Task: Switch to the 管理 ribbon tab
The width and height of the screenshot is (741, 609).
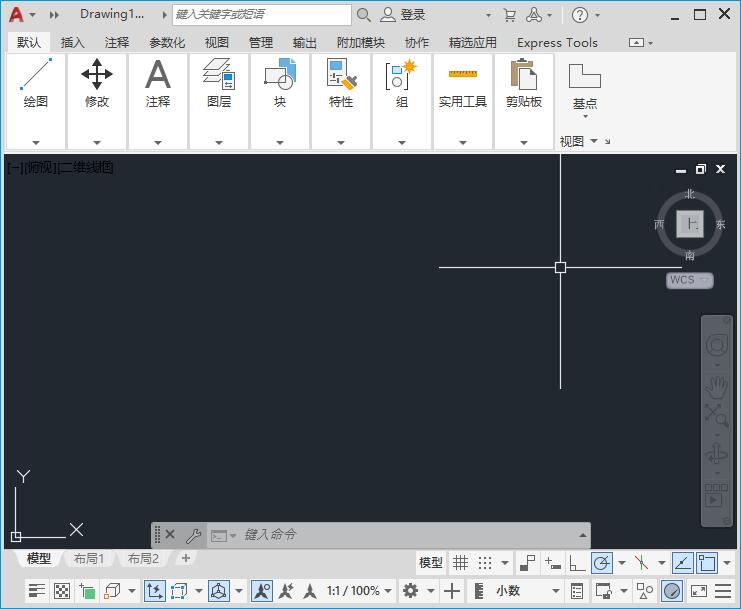Action: click(261, 43)
